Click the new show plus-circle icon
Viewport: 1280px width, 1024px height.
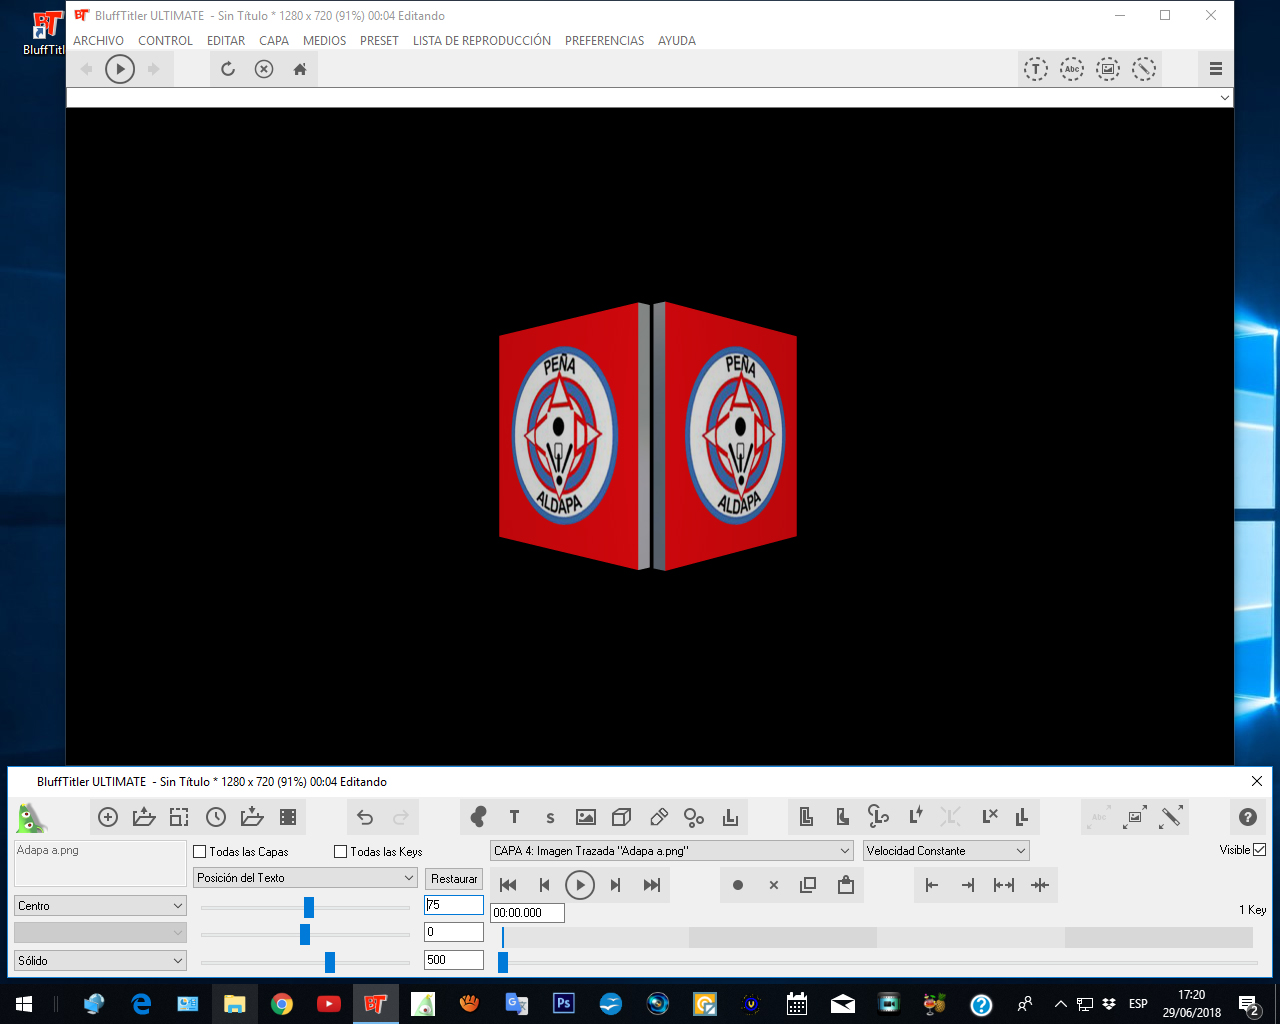(x=108, y=817)
